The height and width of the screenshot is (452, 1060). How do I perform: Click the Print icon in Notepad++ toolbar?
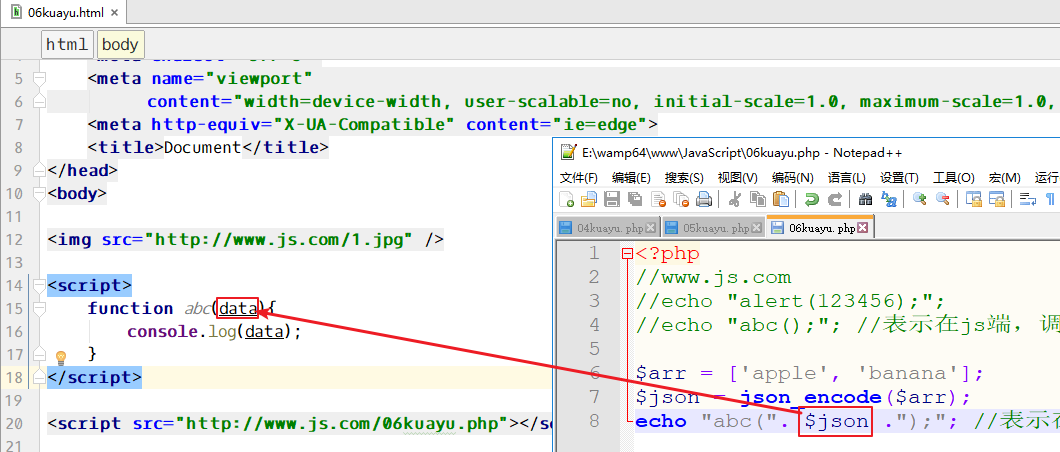[x=704, y=199]
